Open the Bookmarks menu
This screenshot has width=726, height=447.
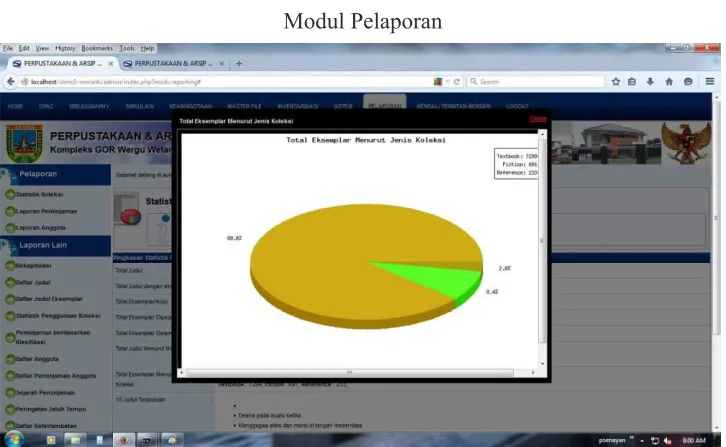point(97,48)
